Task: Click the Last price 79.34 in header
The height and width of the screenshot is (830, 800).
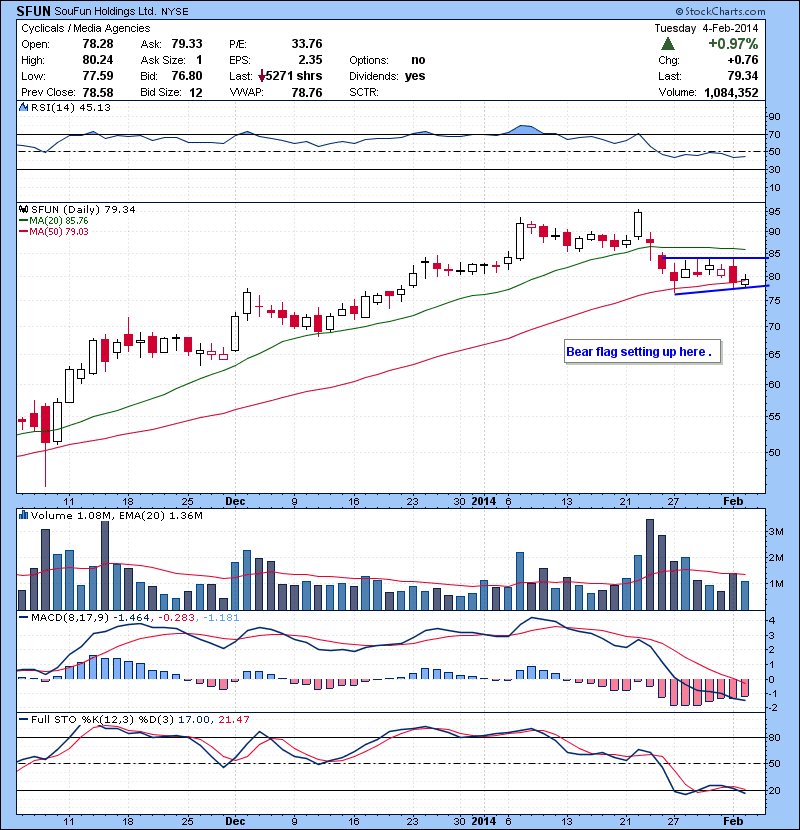Action: (x=743, y=76)
